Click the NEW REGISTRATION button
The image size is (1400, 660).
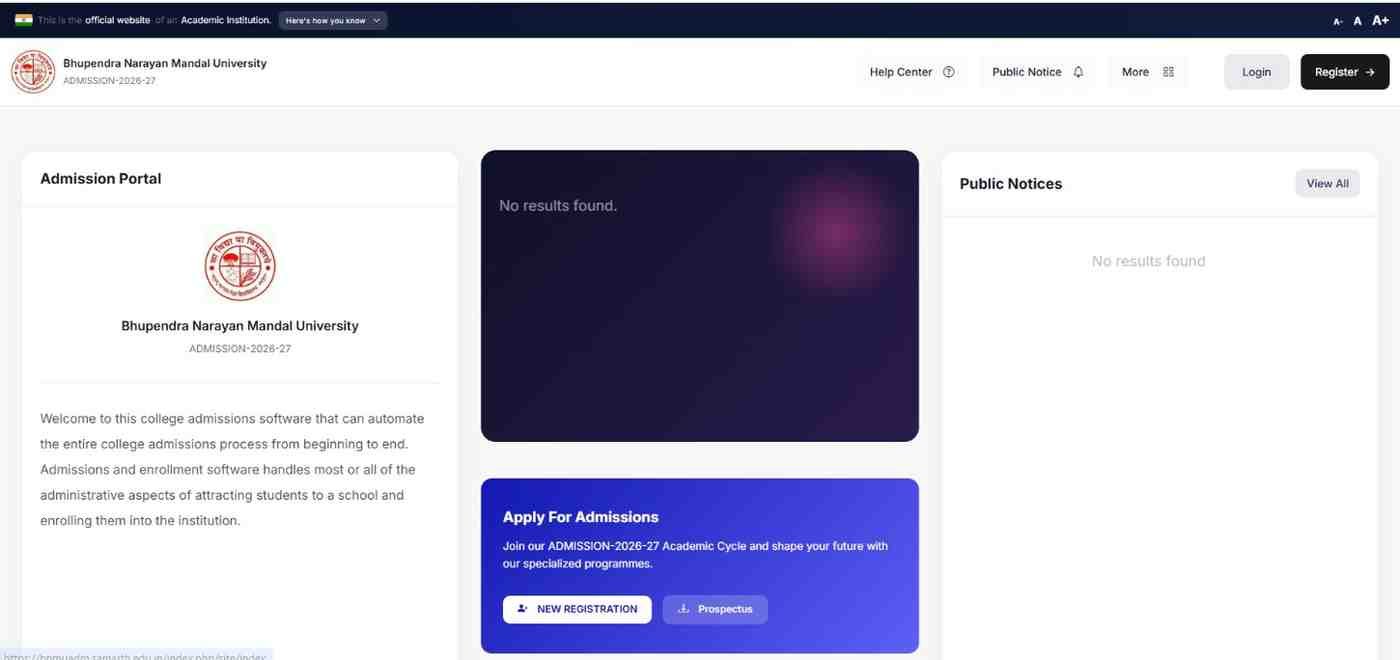[577, 609]
